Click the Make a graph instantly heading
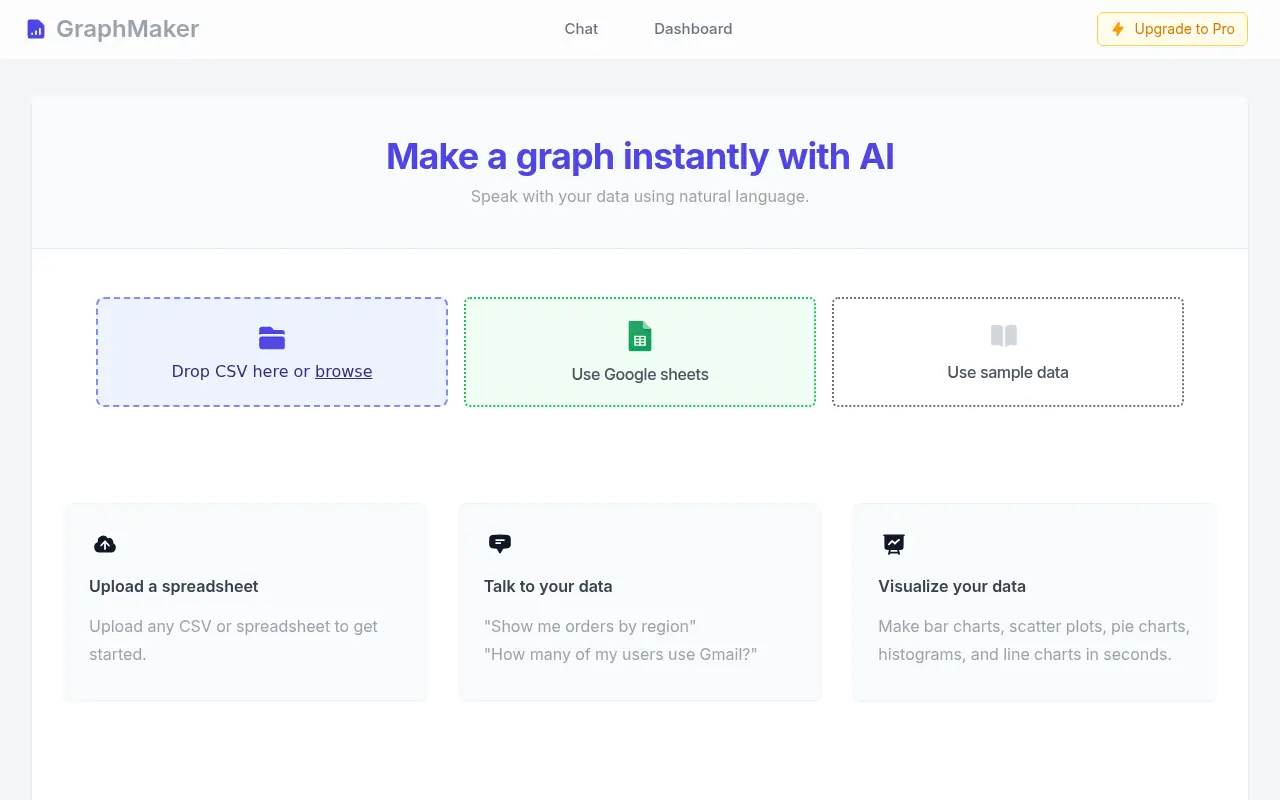This screenshot has width=1280, height=800. click(x=640, y=156)
